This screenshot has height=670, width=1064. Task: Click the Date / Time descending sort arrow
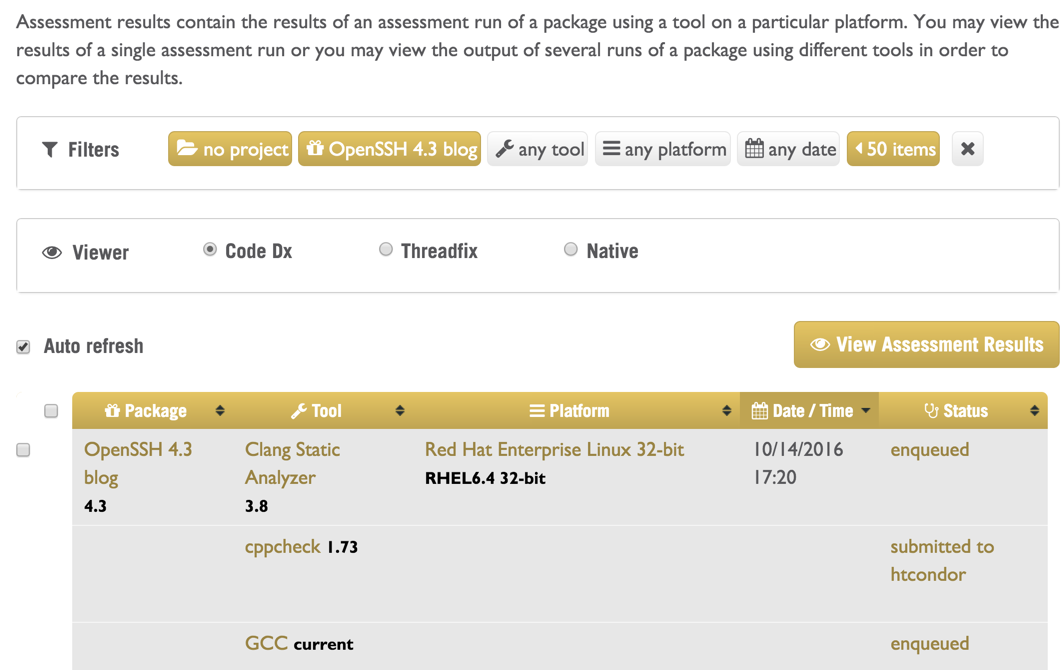pos(866,411)
